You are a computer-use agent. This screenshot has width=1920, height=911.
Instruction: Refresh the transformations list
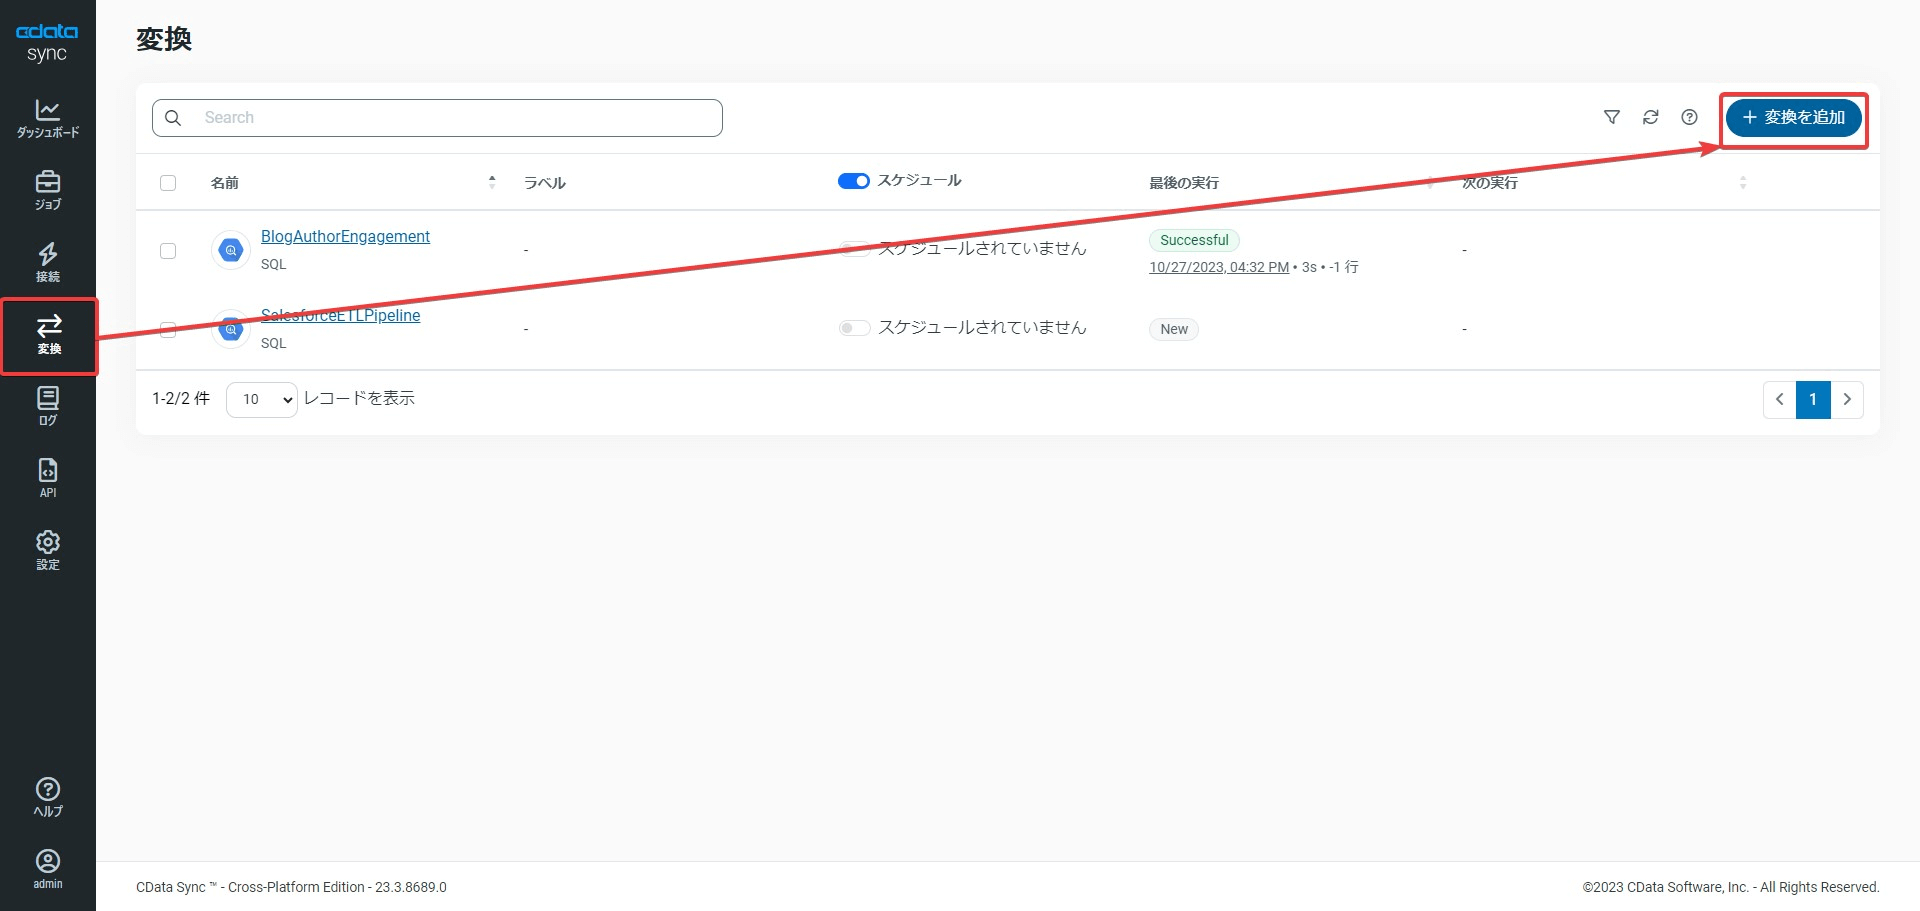(x=1651, y=117)
